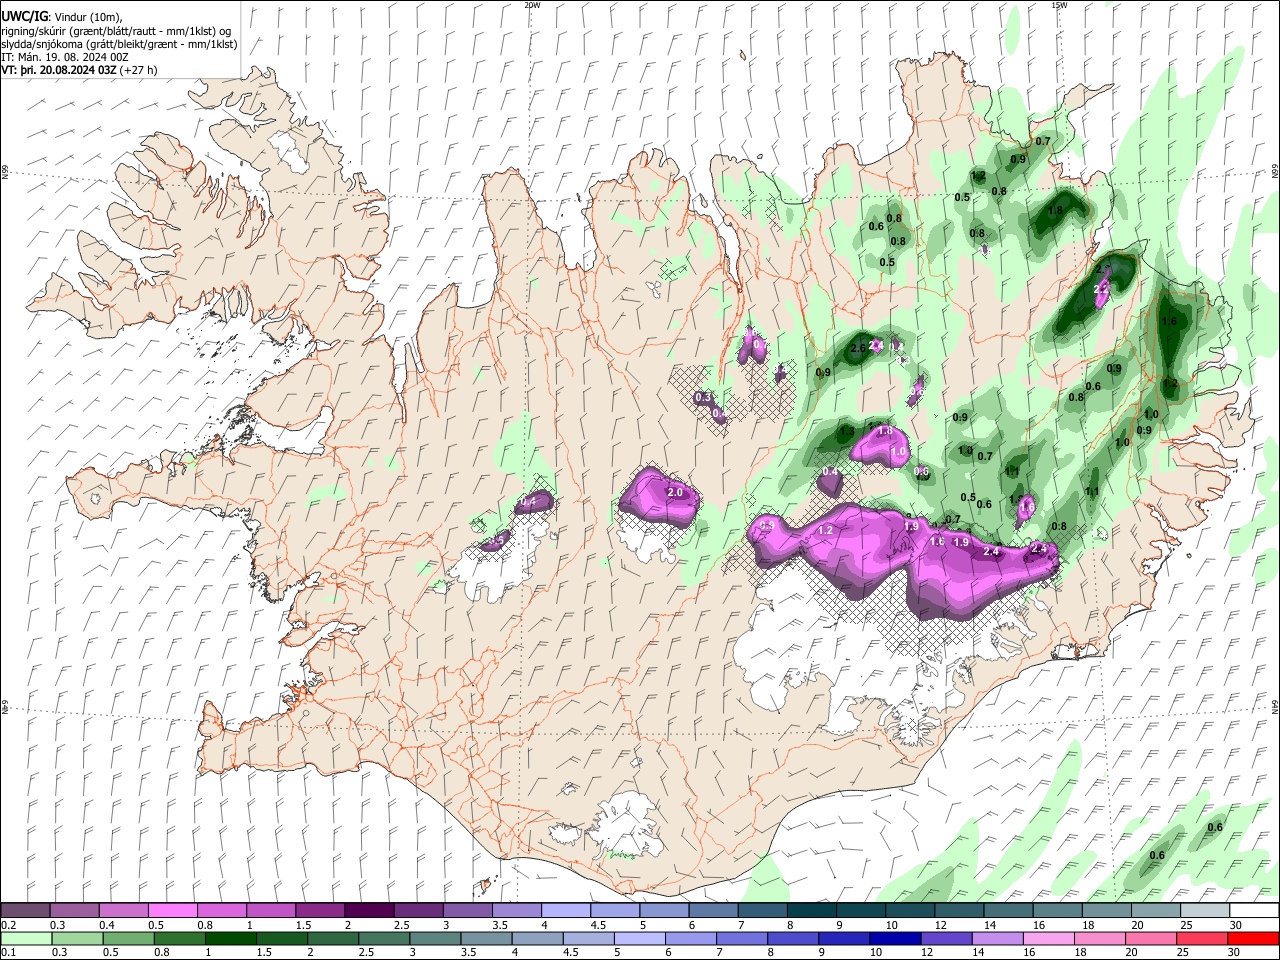Pick the darkest purple 2 snow legend swatch
This screenshot has width=1280, height=960.
[x=368, y=911]
